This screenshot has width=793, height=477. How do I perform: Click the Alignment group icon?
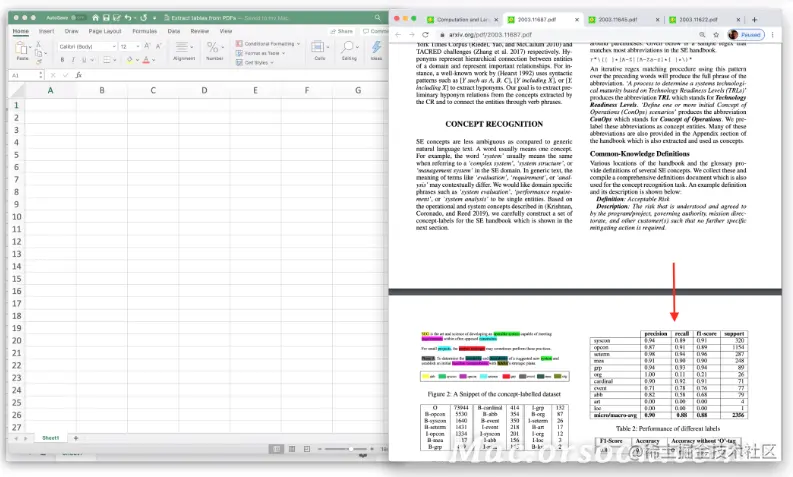tap(182, 47)
